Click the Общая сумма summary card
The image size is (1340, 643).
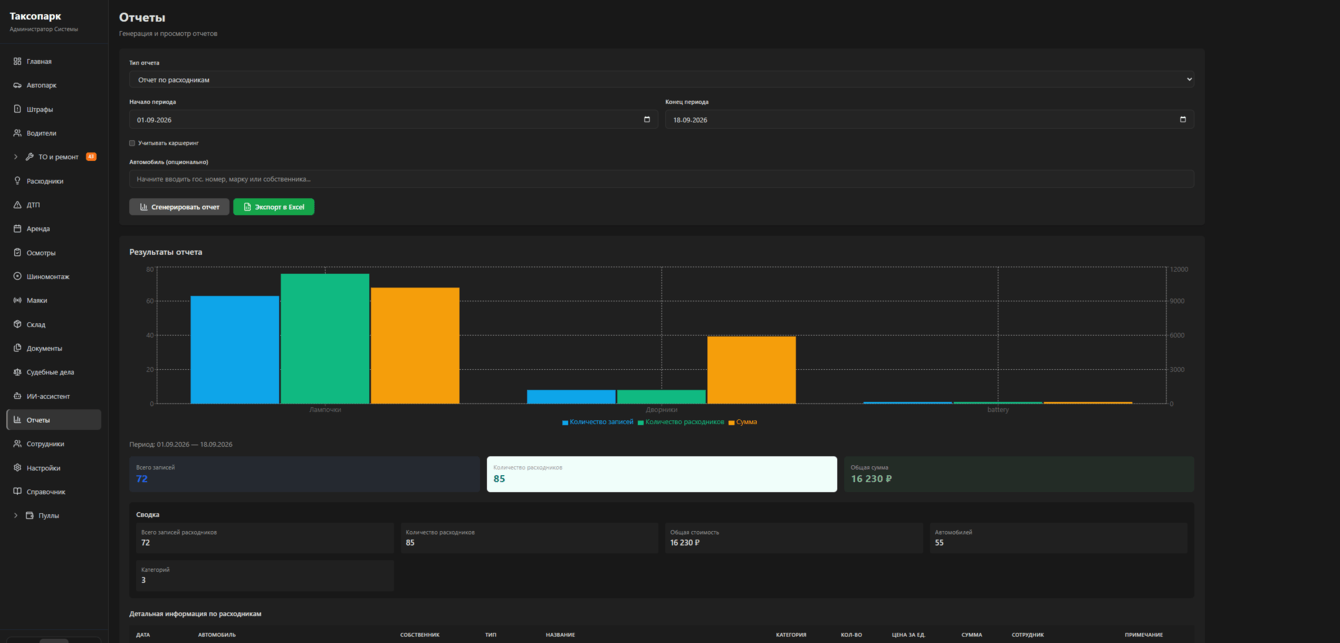click(1019, 474)
